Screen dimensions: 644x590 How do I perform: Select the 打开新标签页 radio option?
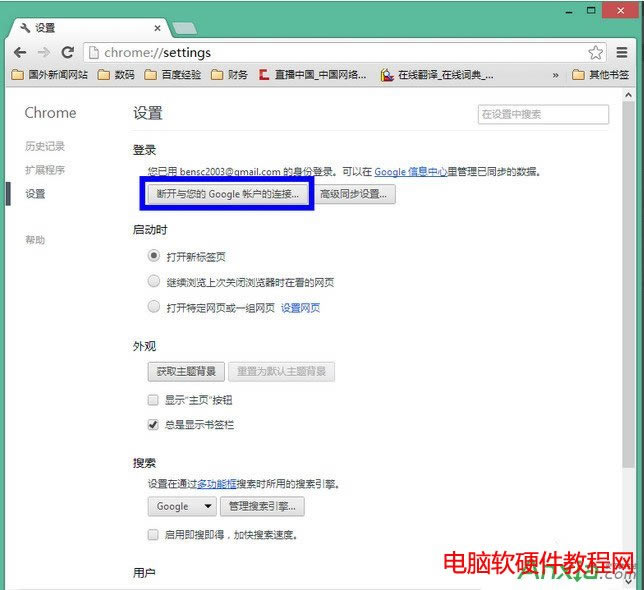pyautogui.click(x=154, y=256)
